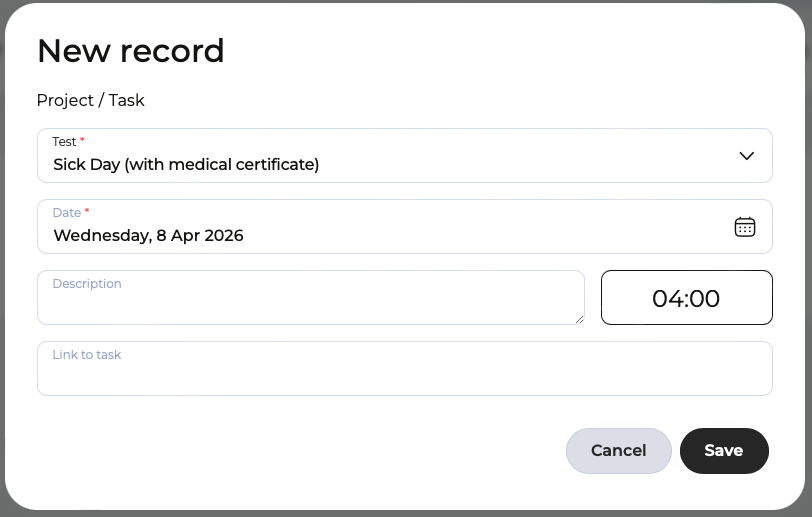Click the Description resize handle corner
Image resolution: width=812 pixels, height=517 pixels.
click(579, 319)
